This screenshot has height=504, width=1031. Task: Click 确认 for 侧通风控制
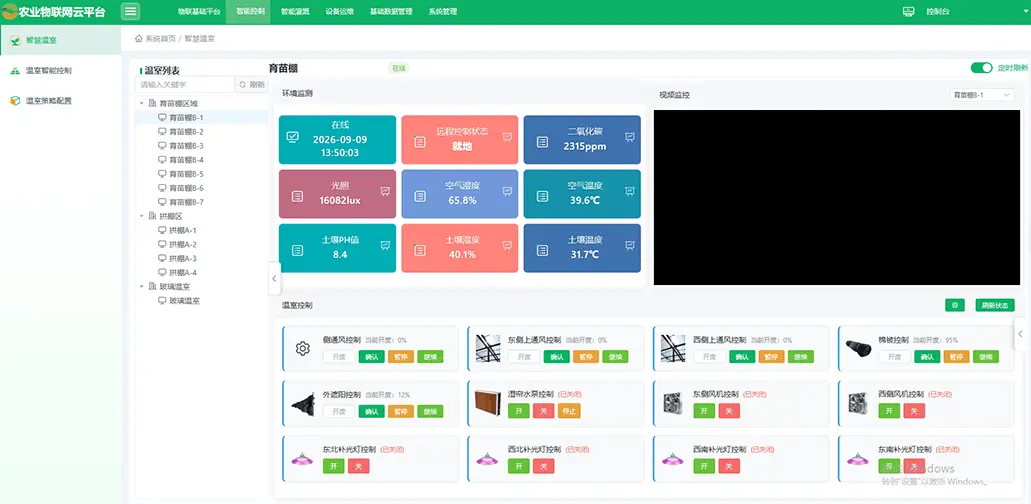[372, 357]
